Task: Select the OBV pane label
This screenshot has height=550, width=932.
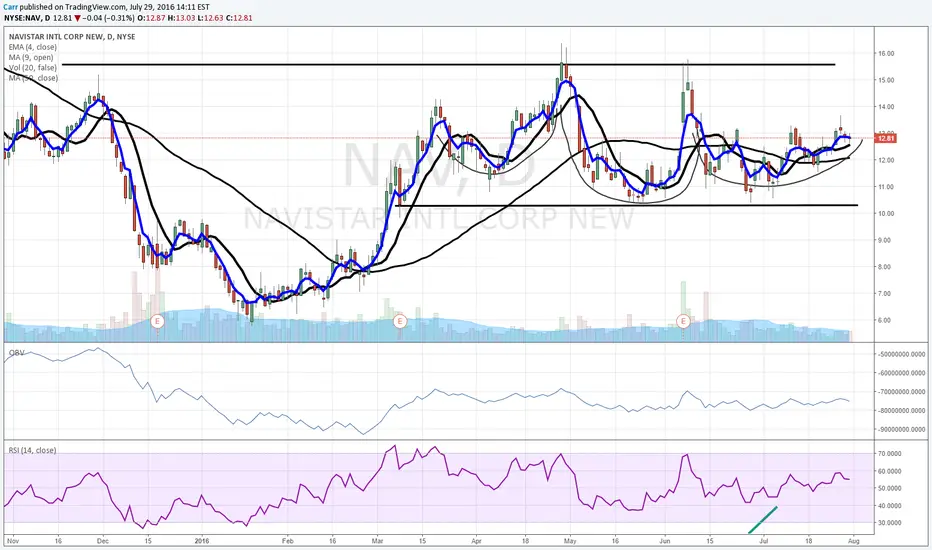Action: point(17,353)
